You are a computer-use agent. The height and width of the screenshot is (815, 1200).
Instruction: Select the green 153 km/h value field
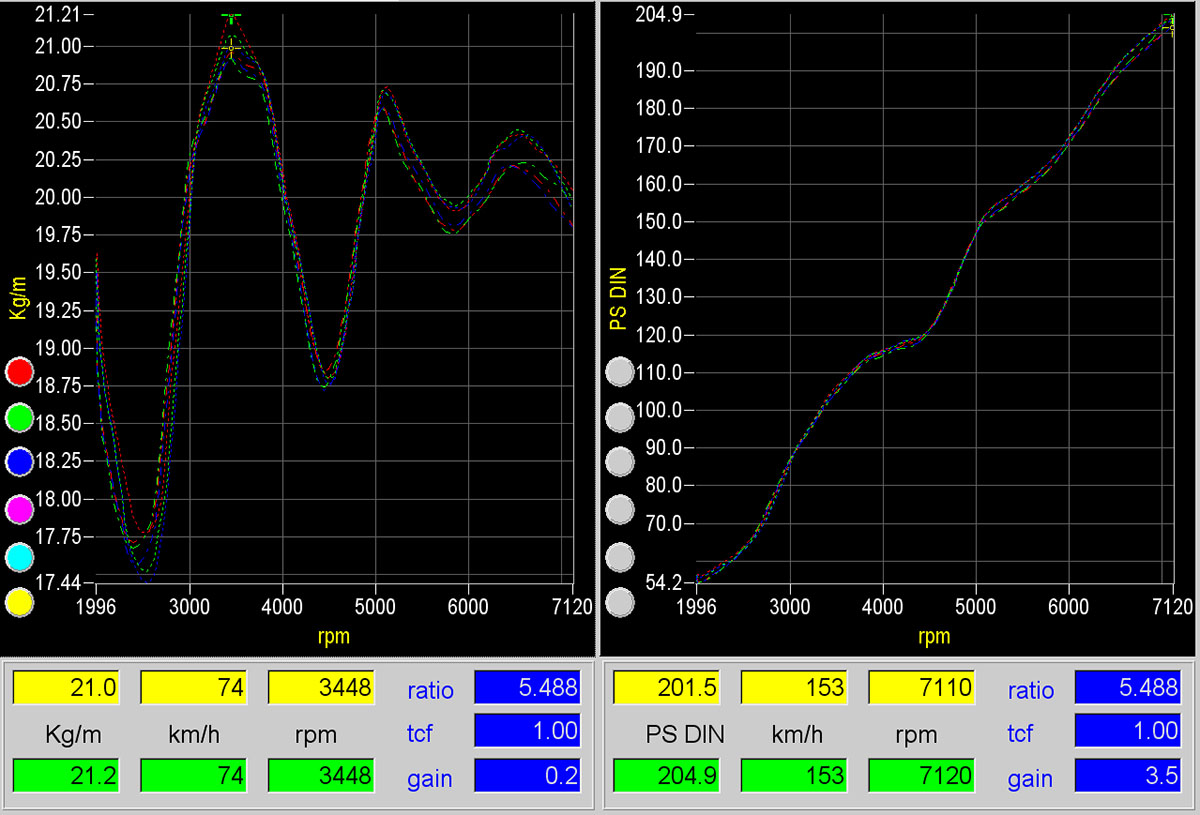click(x=793, y=776)
